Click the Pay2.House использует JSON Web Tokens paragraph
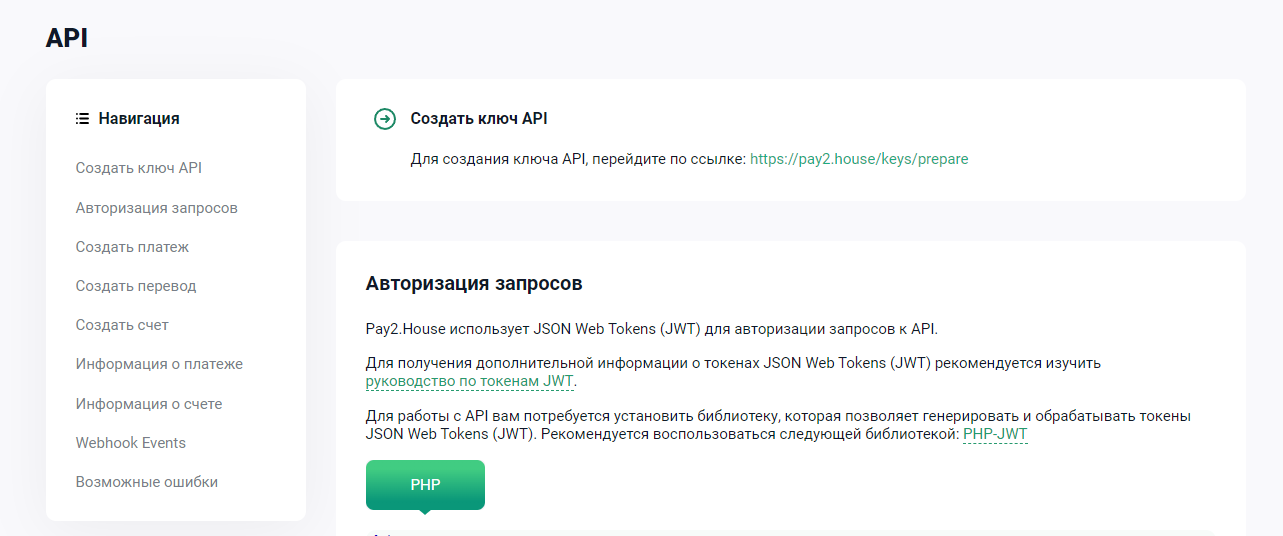 (x=652, y=328)
